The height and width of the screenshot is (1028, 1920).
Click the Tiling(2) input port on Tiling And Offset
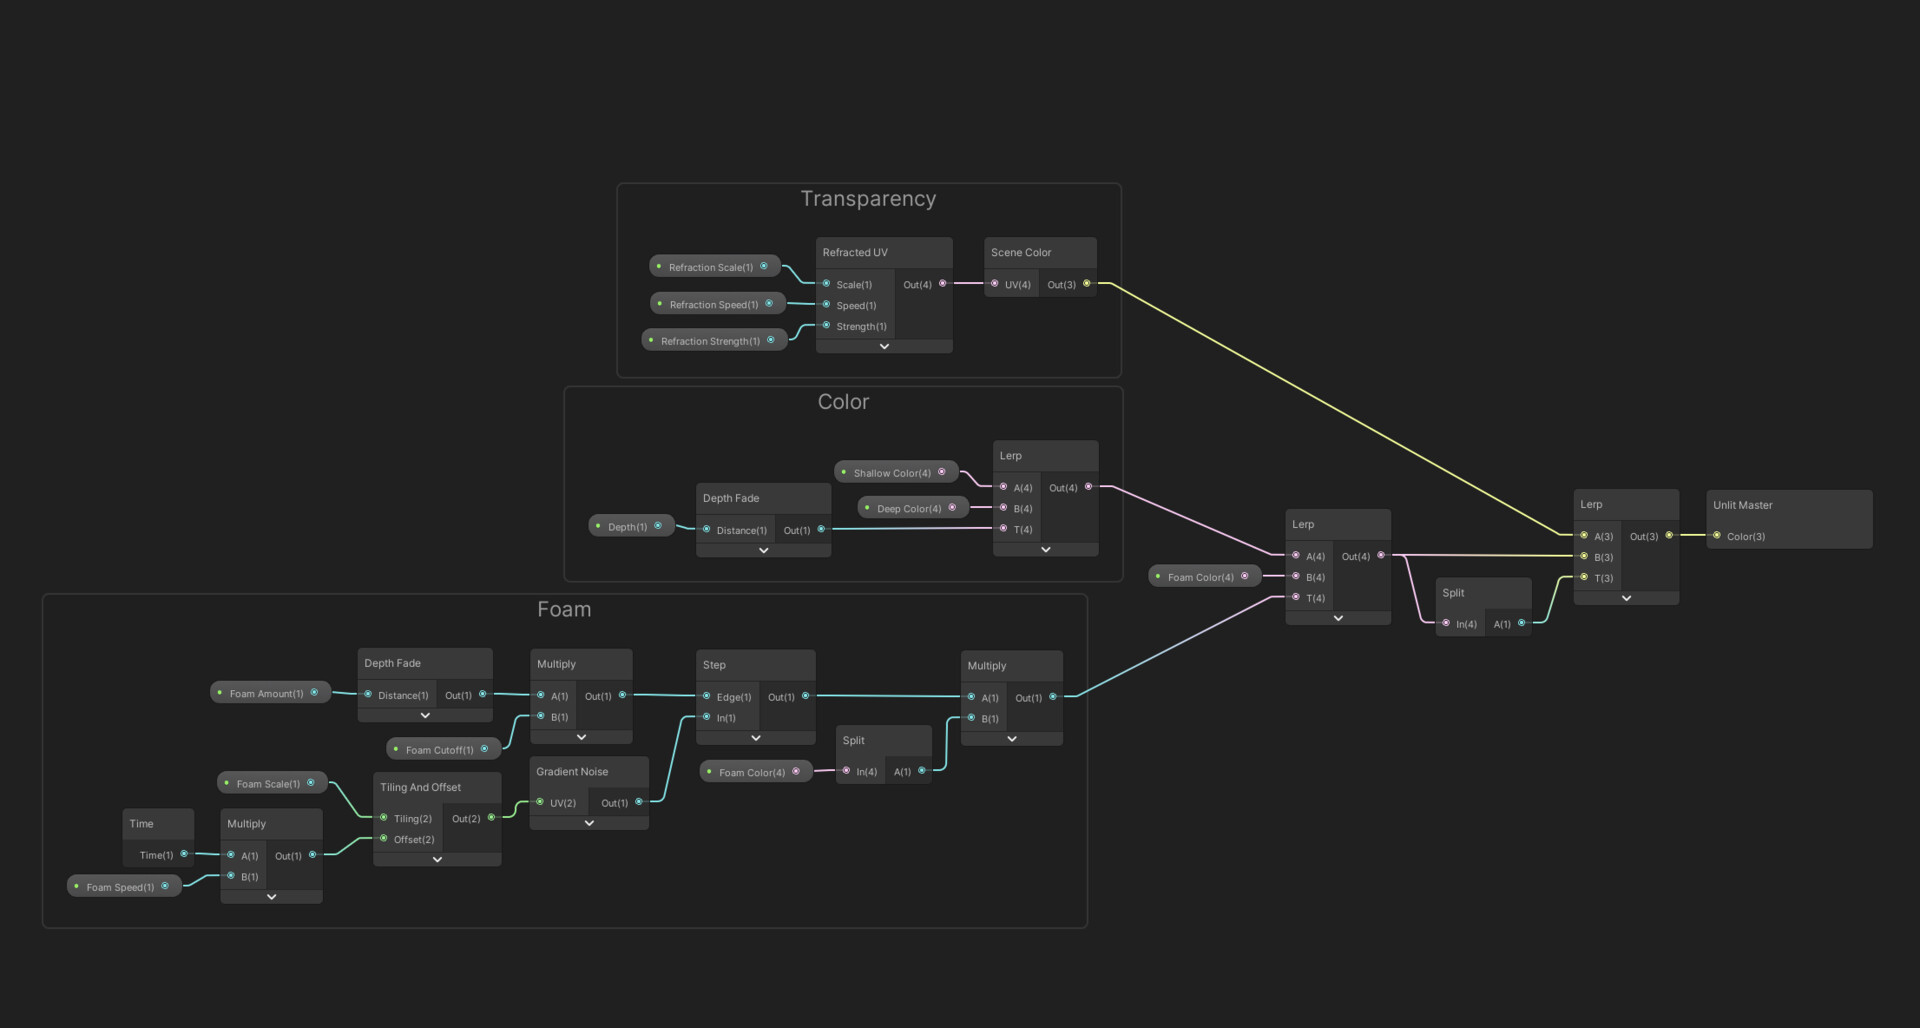(x=383, y=818)
